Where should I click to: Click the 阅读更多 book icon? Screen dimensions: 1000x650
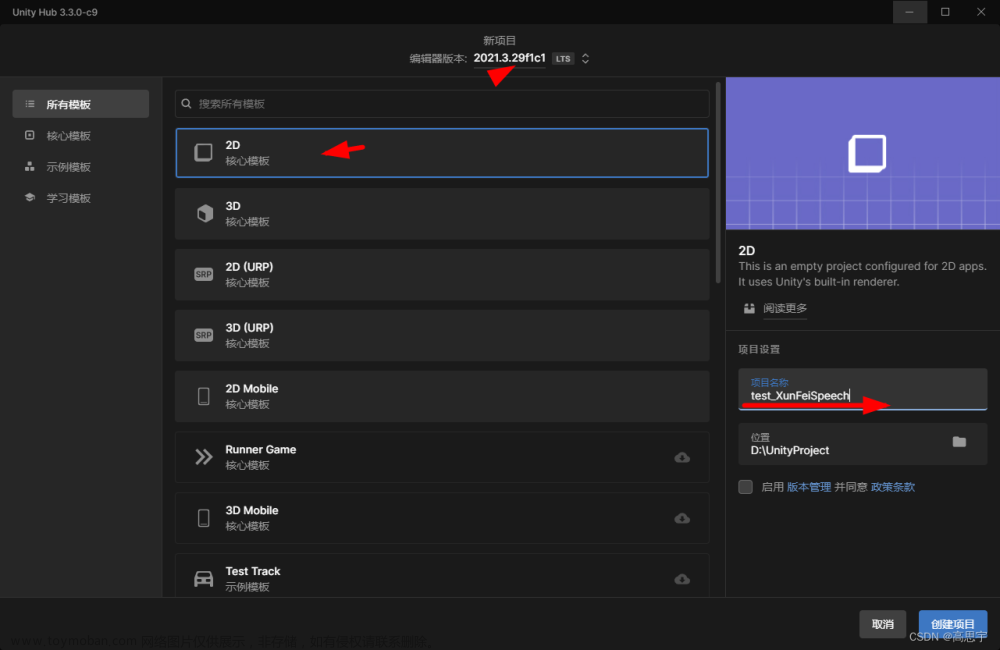click(x=749, y=309)
